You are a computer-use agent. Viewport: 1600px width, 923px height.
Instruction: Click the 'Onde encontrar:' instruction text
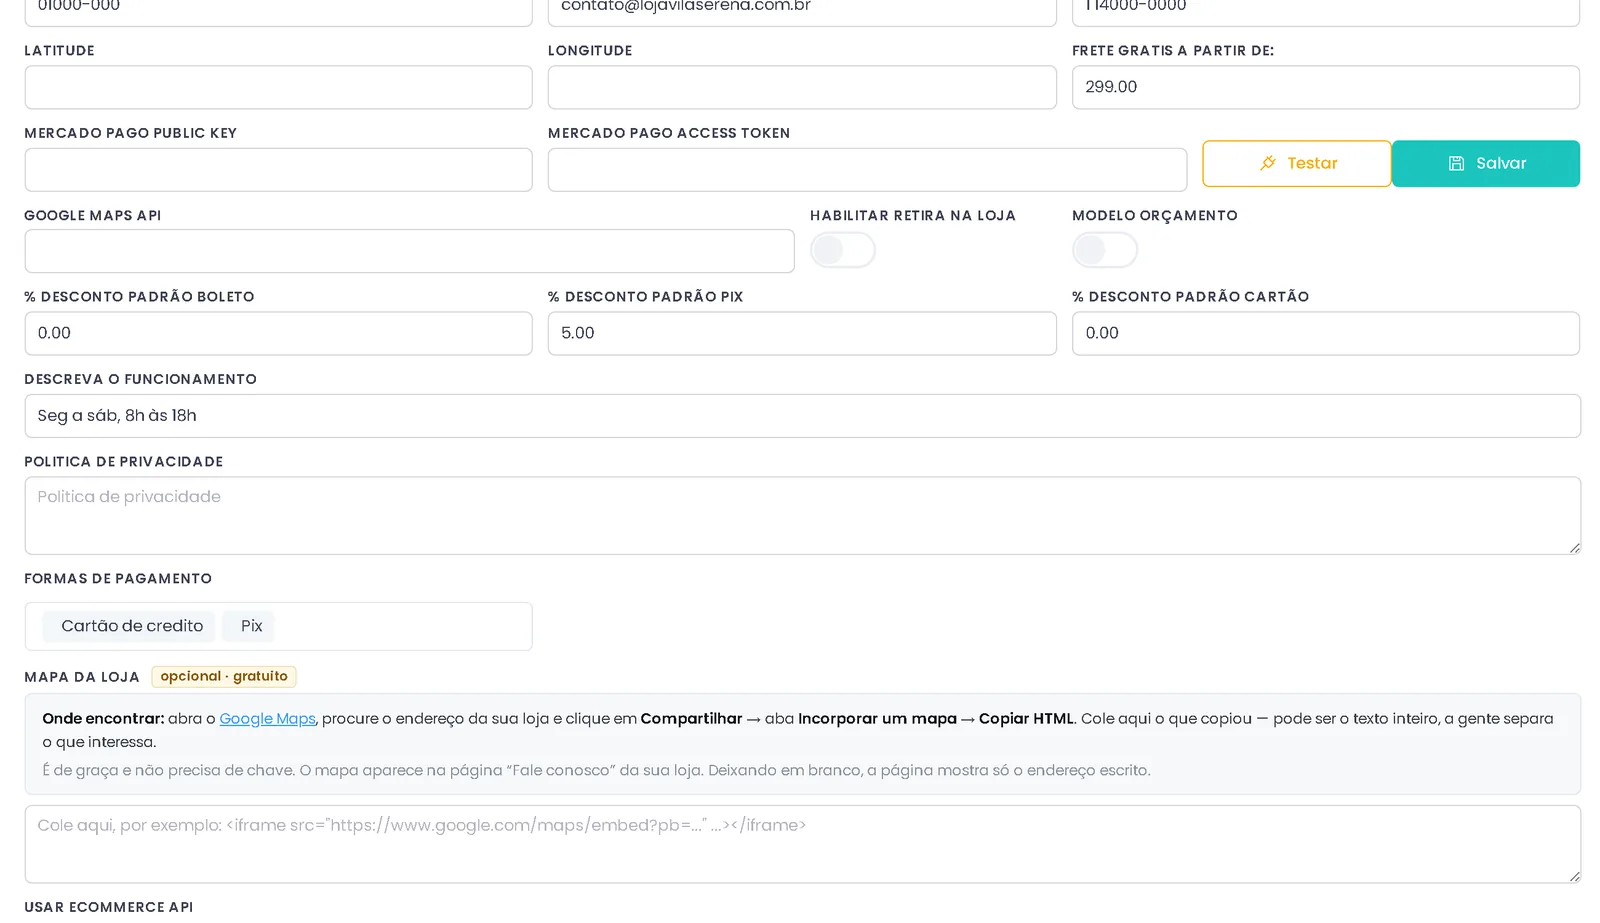103,719
